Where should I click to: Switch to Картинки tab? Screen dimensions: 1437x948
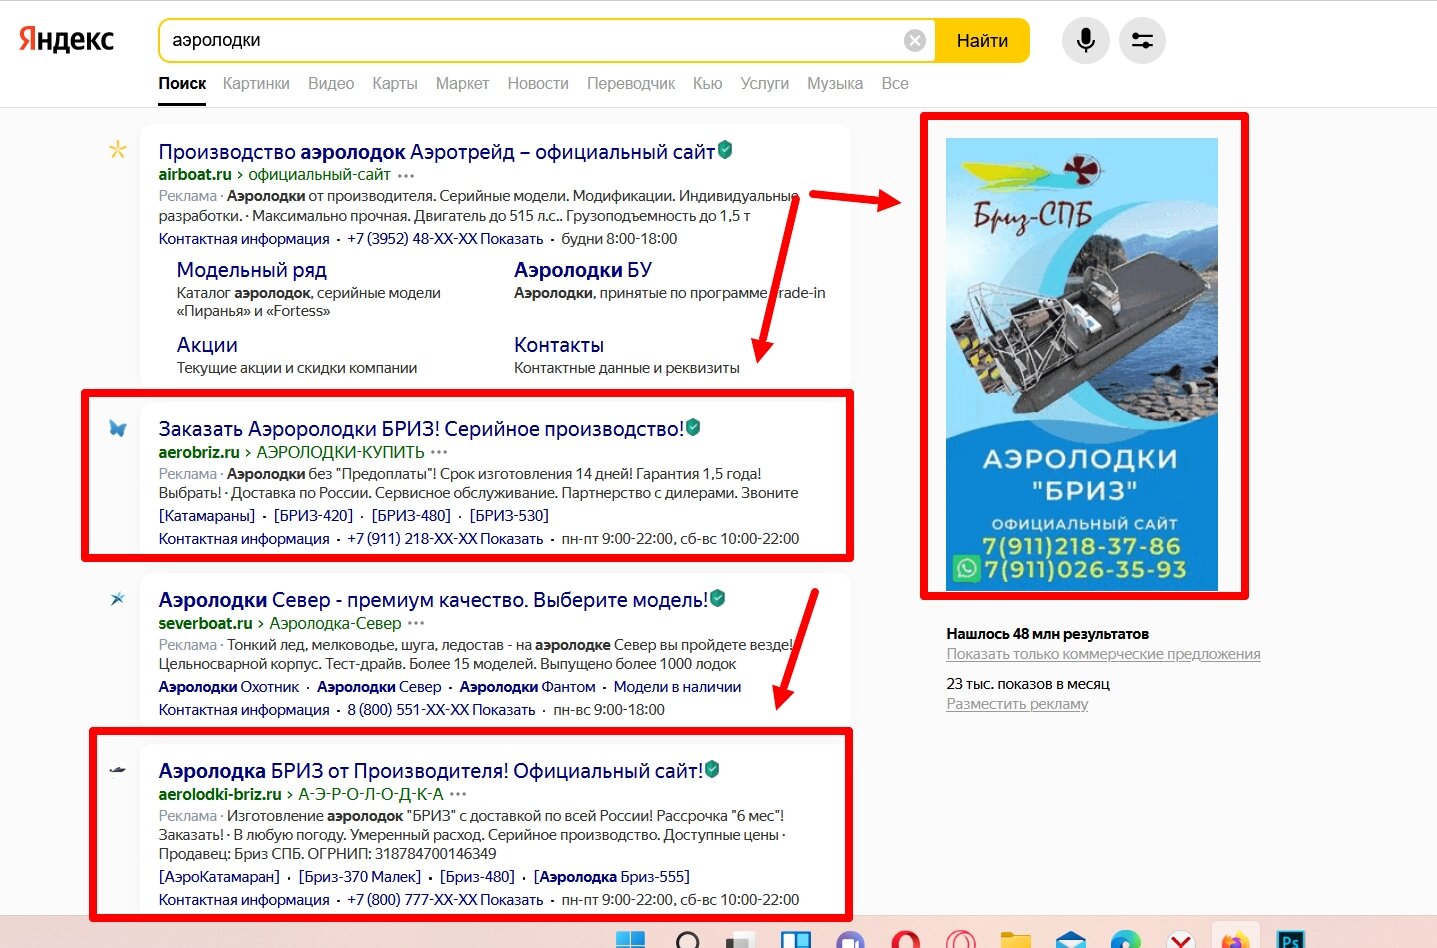point(256,84)
